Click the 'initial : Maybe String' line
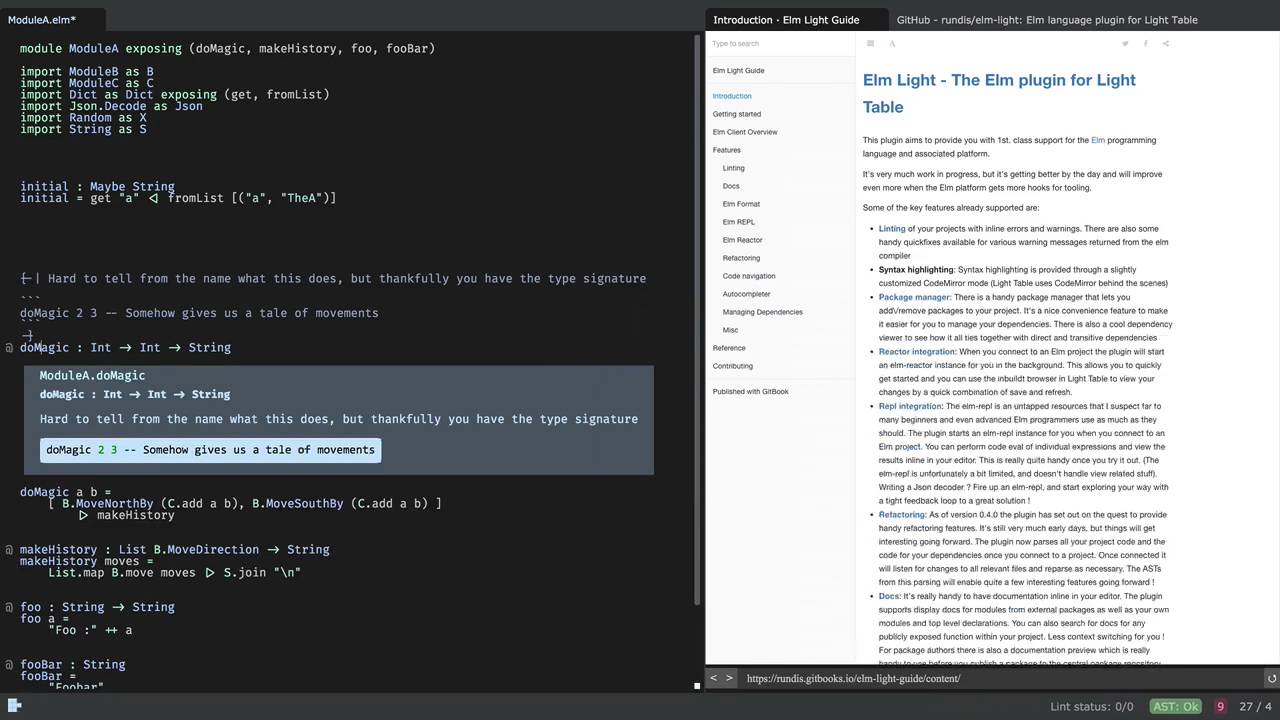This screenshot has width=1280, height=720. click(97, 187)
